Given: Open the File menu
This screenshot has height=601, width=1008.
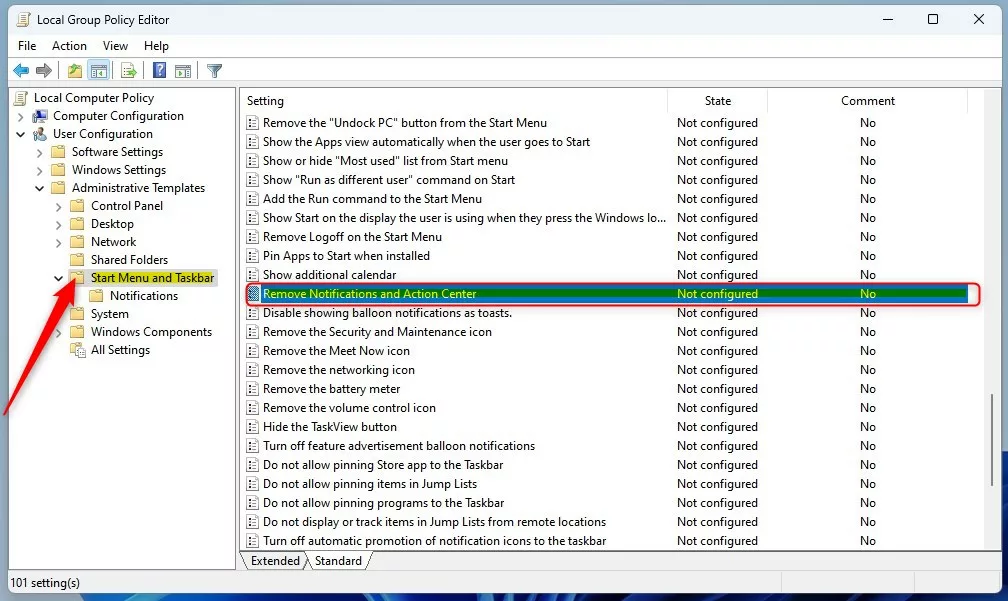Looking at the screenshot, I should [27, 46].
